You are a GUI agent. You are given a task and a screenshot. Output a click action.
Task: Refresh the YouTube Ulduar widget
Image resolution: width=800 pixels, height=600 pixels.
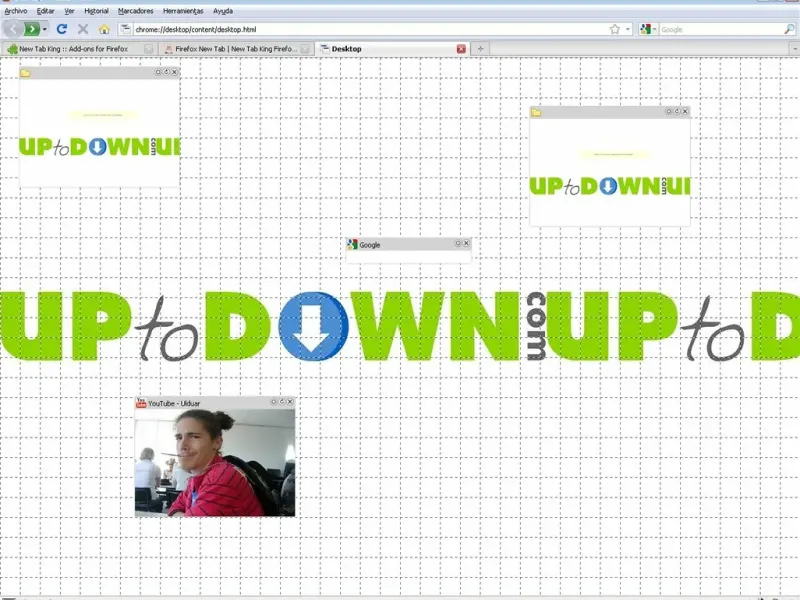click(x=282, y=402)
